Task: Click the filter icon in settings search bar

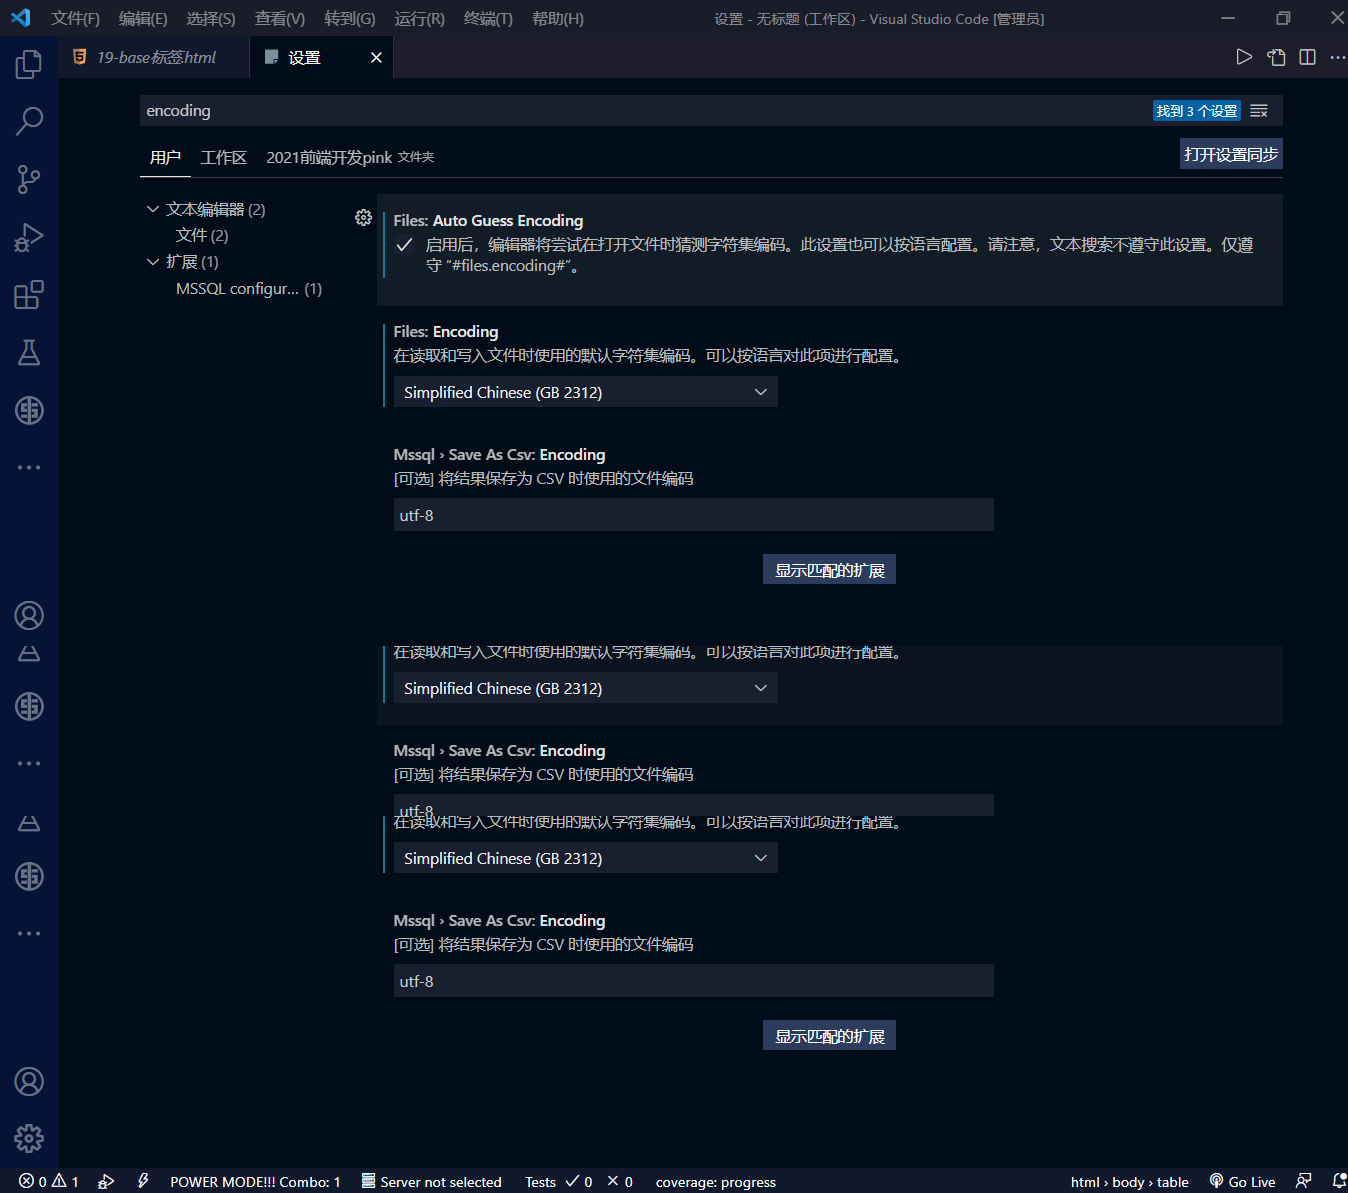Action: click(1259, 111)
